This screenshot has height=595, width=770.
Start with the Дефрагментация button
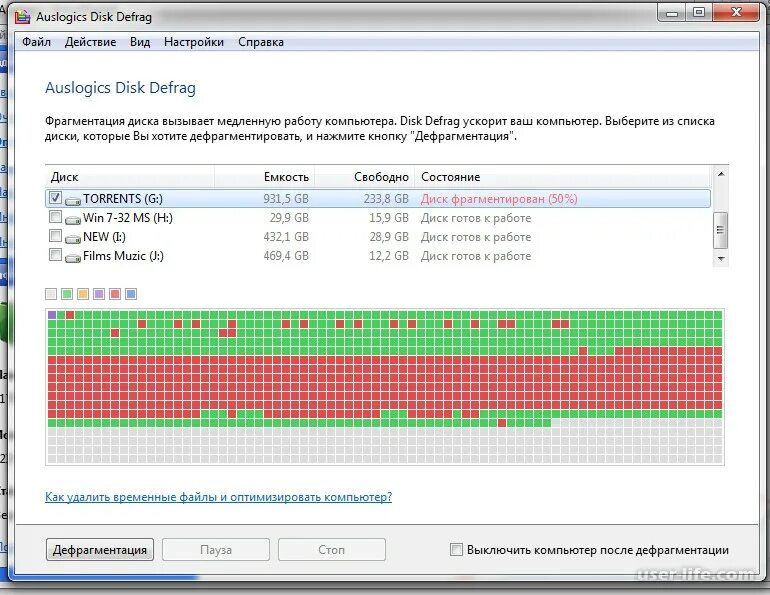pyautogui.click(x=100, y=550)
